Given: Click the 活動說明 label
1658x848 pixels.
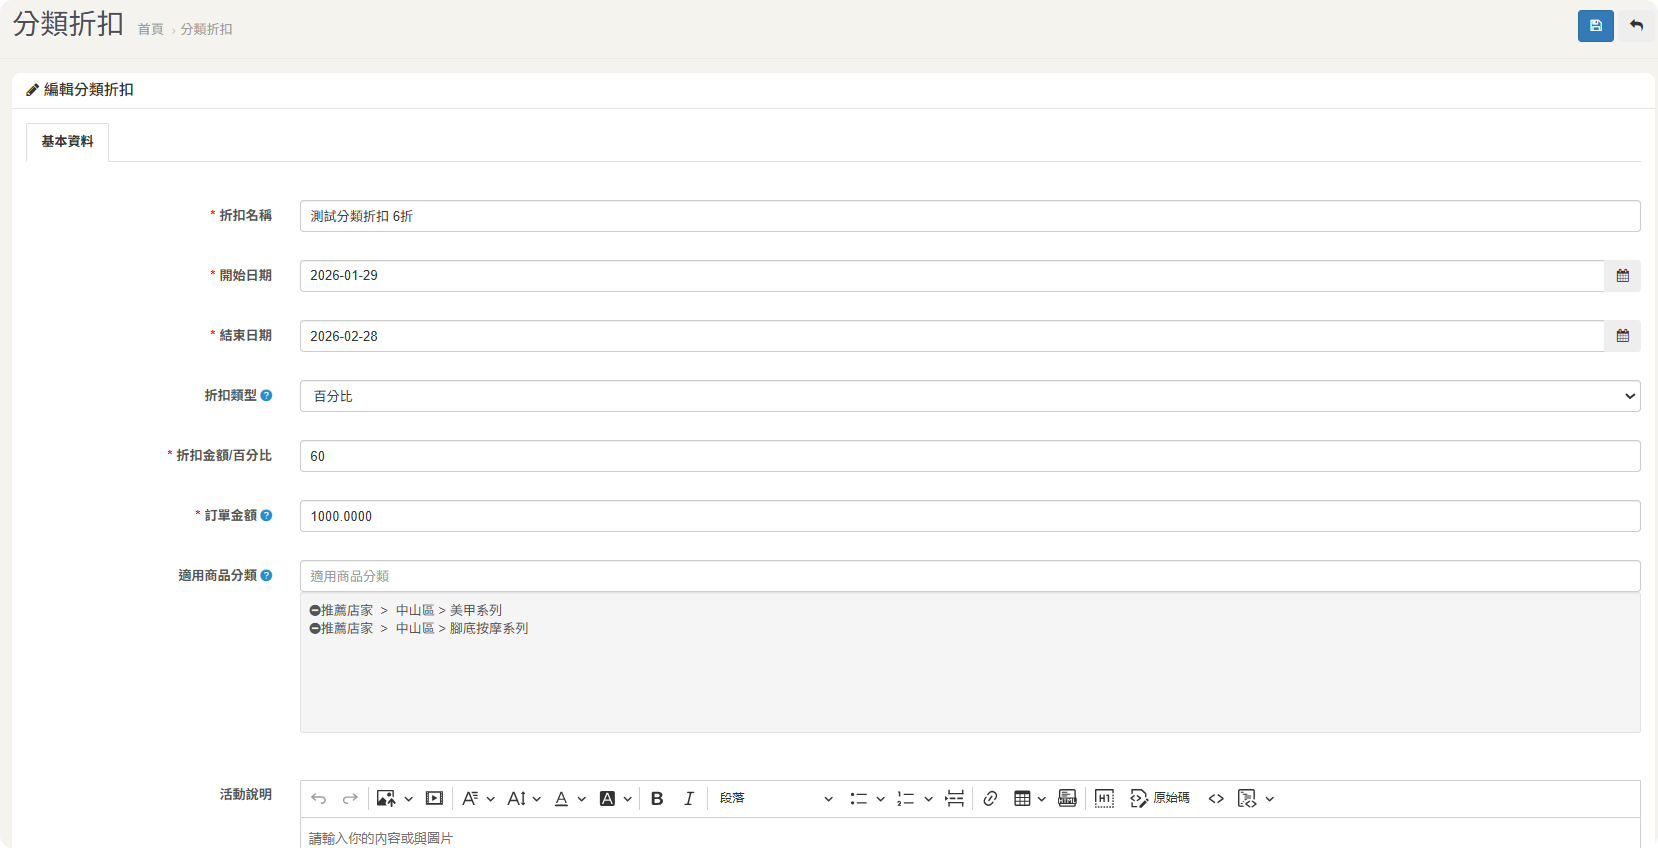Looking at the screenshot, I should pyautogui.click(x=246, y=794).
